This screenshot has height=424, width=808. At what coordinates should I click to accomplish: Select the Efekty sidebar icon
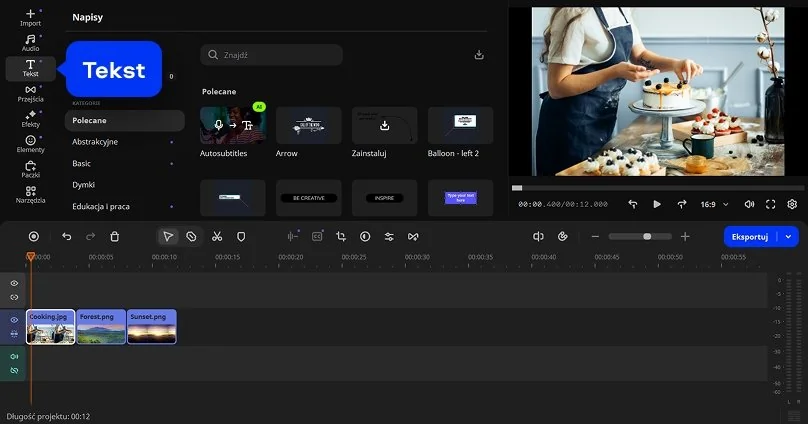coord(30,119)
